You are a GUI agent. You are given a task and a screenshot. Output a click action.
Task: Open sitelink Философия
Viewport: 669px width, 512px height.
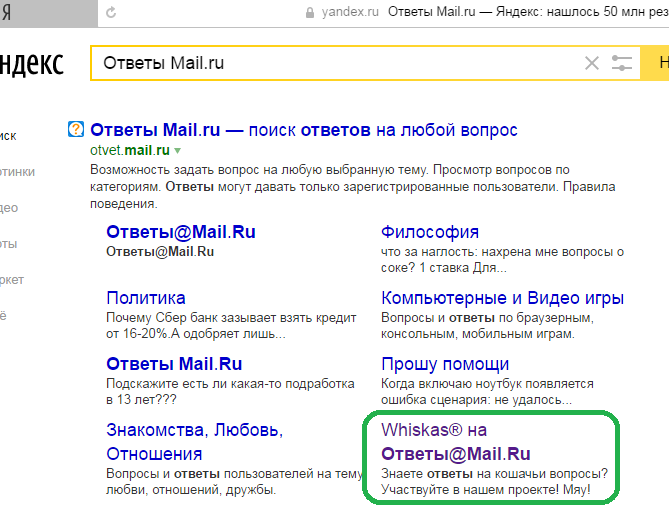click(430, 232)
